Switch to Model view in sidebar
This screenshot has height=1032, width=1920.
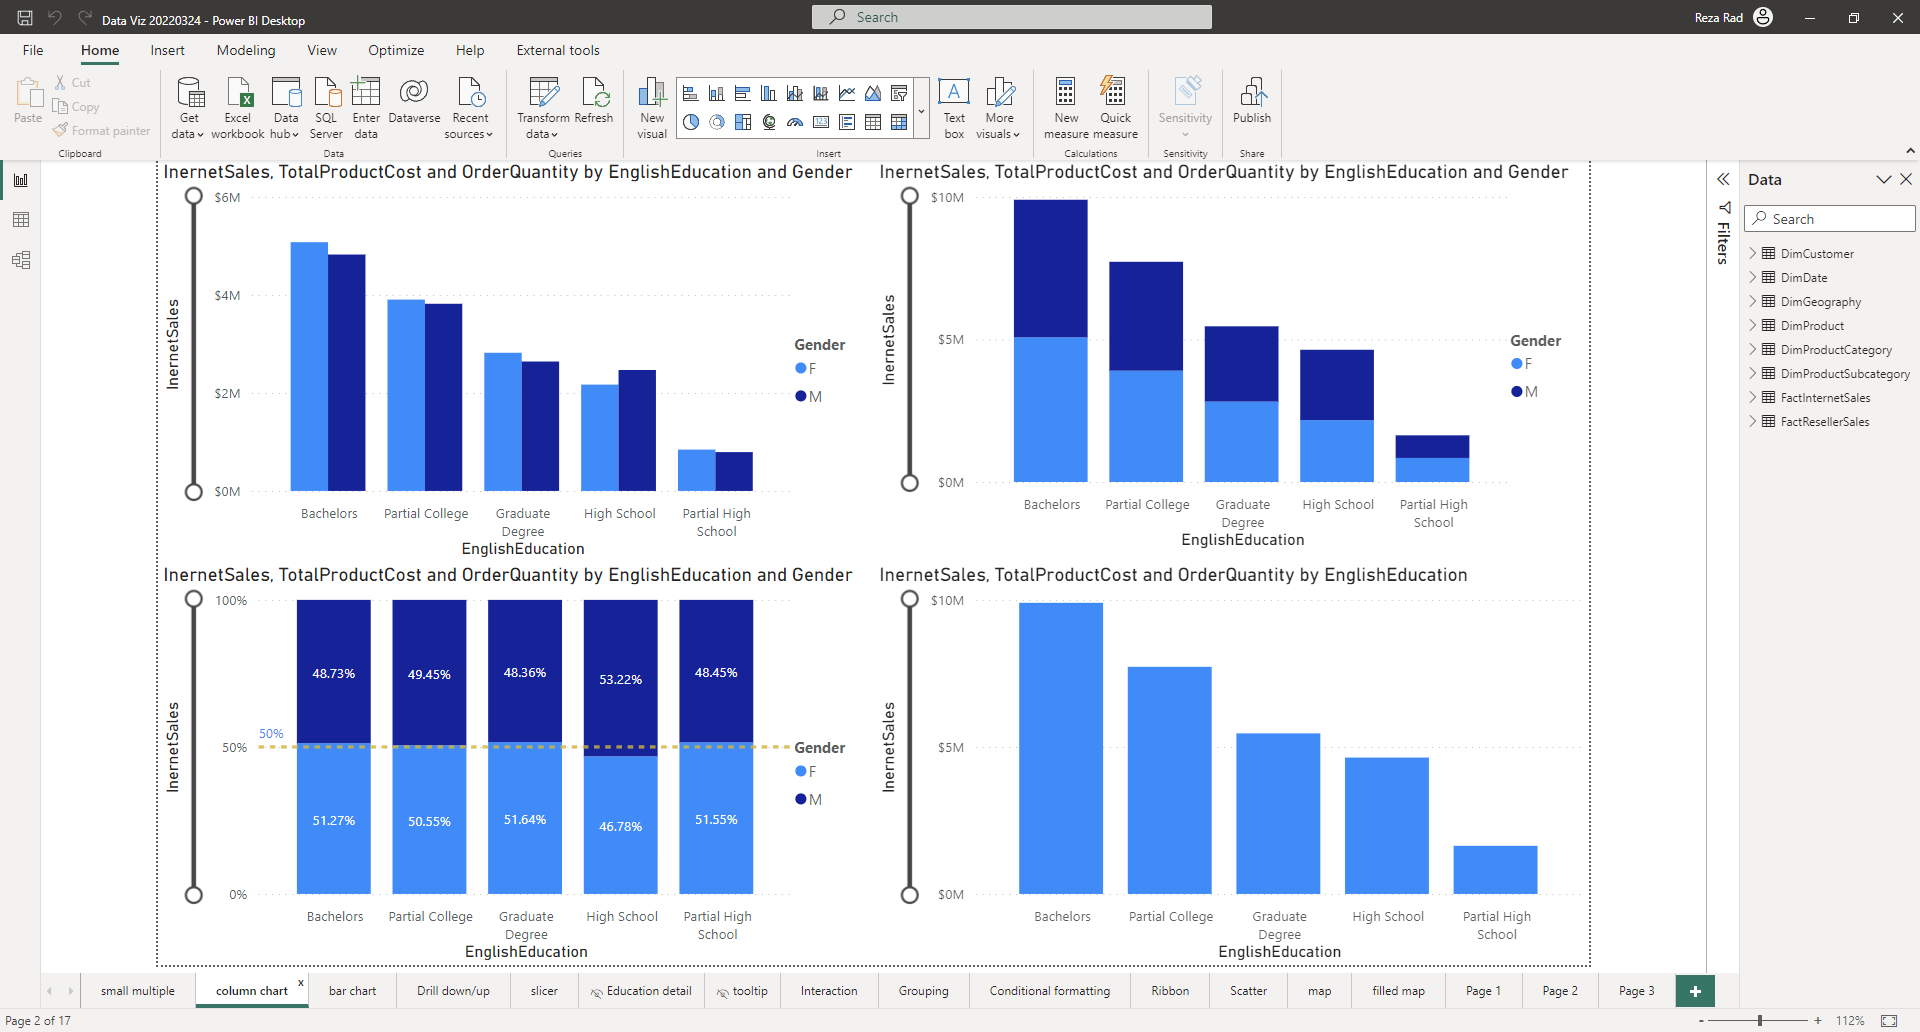[21, 260]
